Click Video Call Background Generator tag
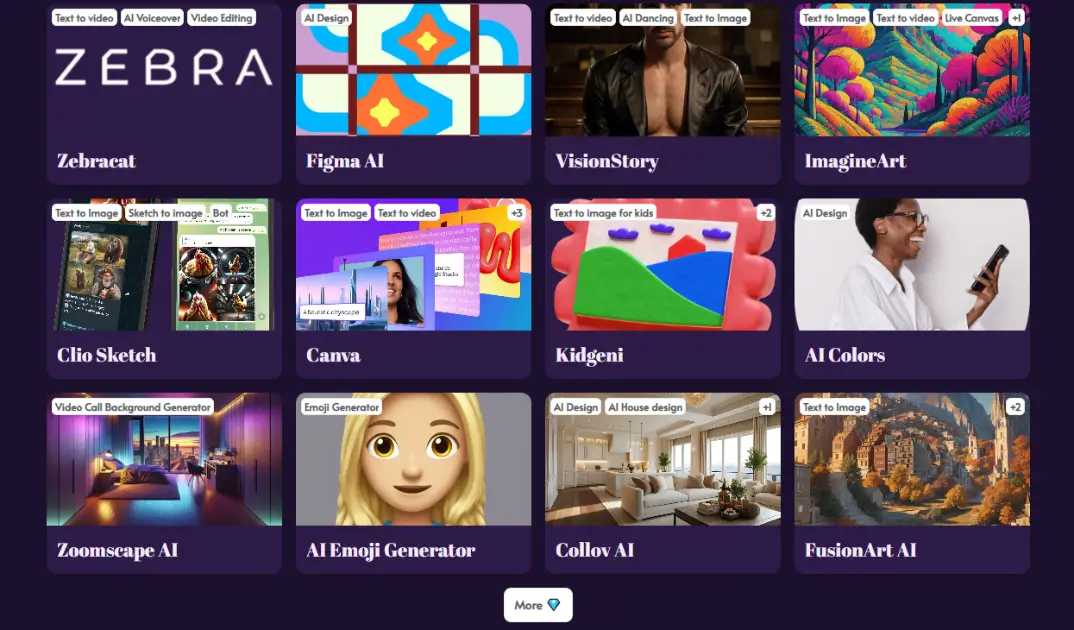Screen dimensions: 1074x630 pyautogui.click(x=133, y=407)
